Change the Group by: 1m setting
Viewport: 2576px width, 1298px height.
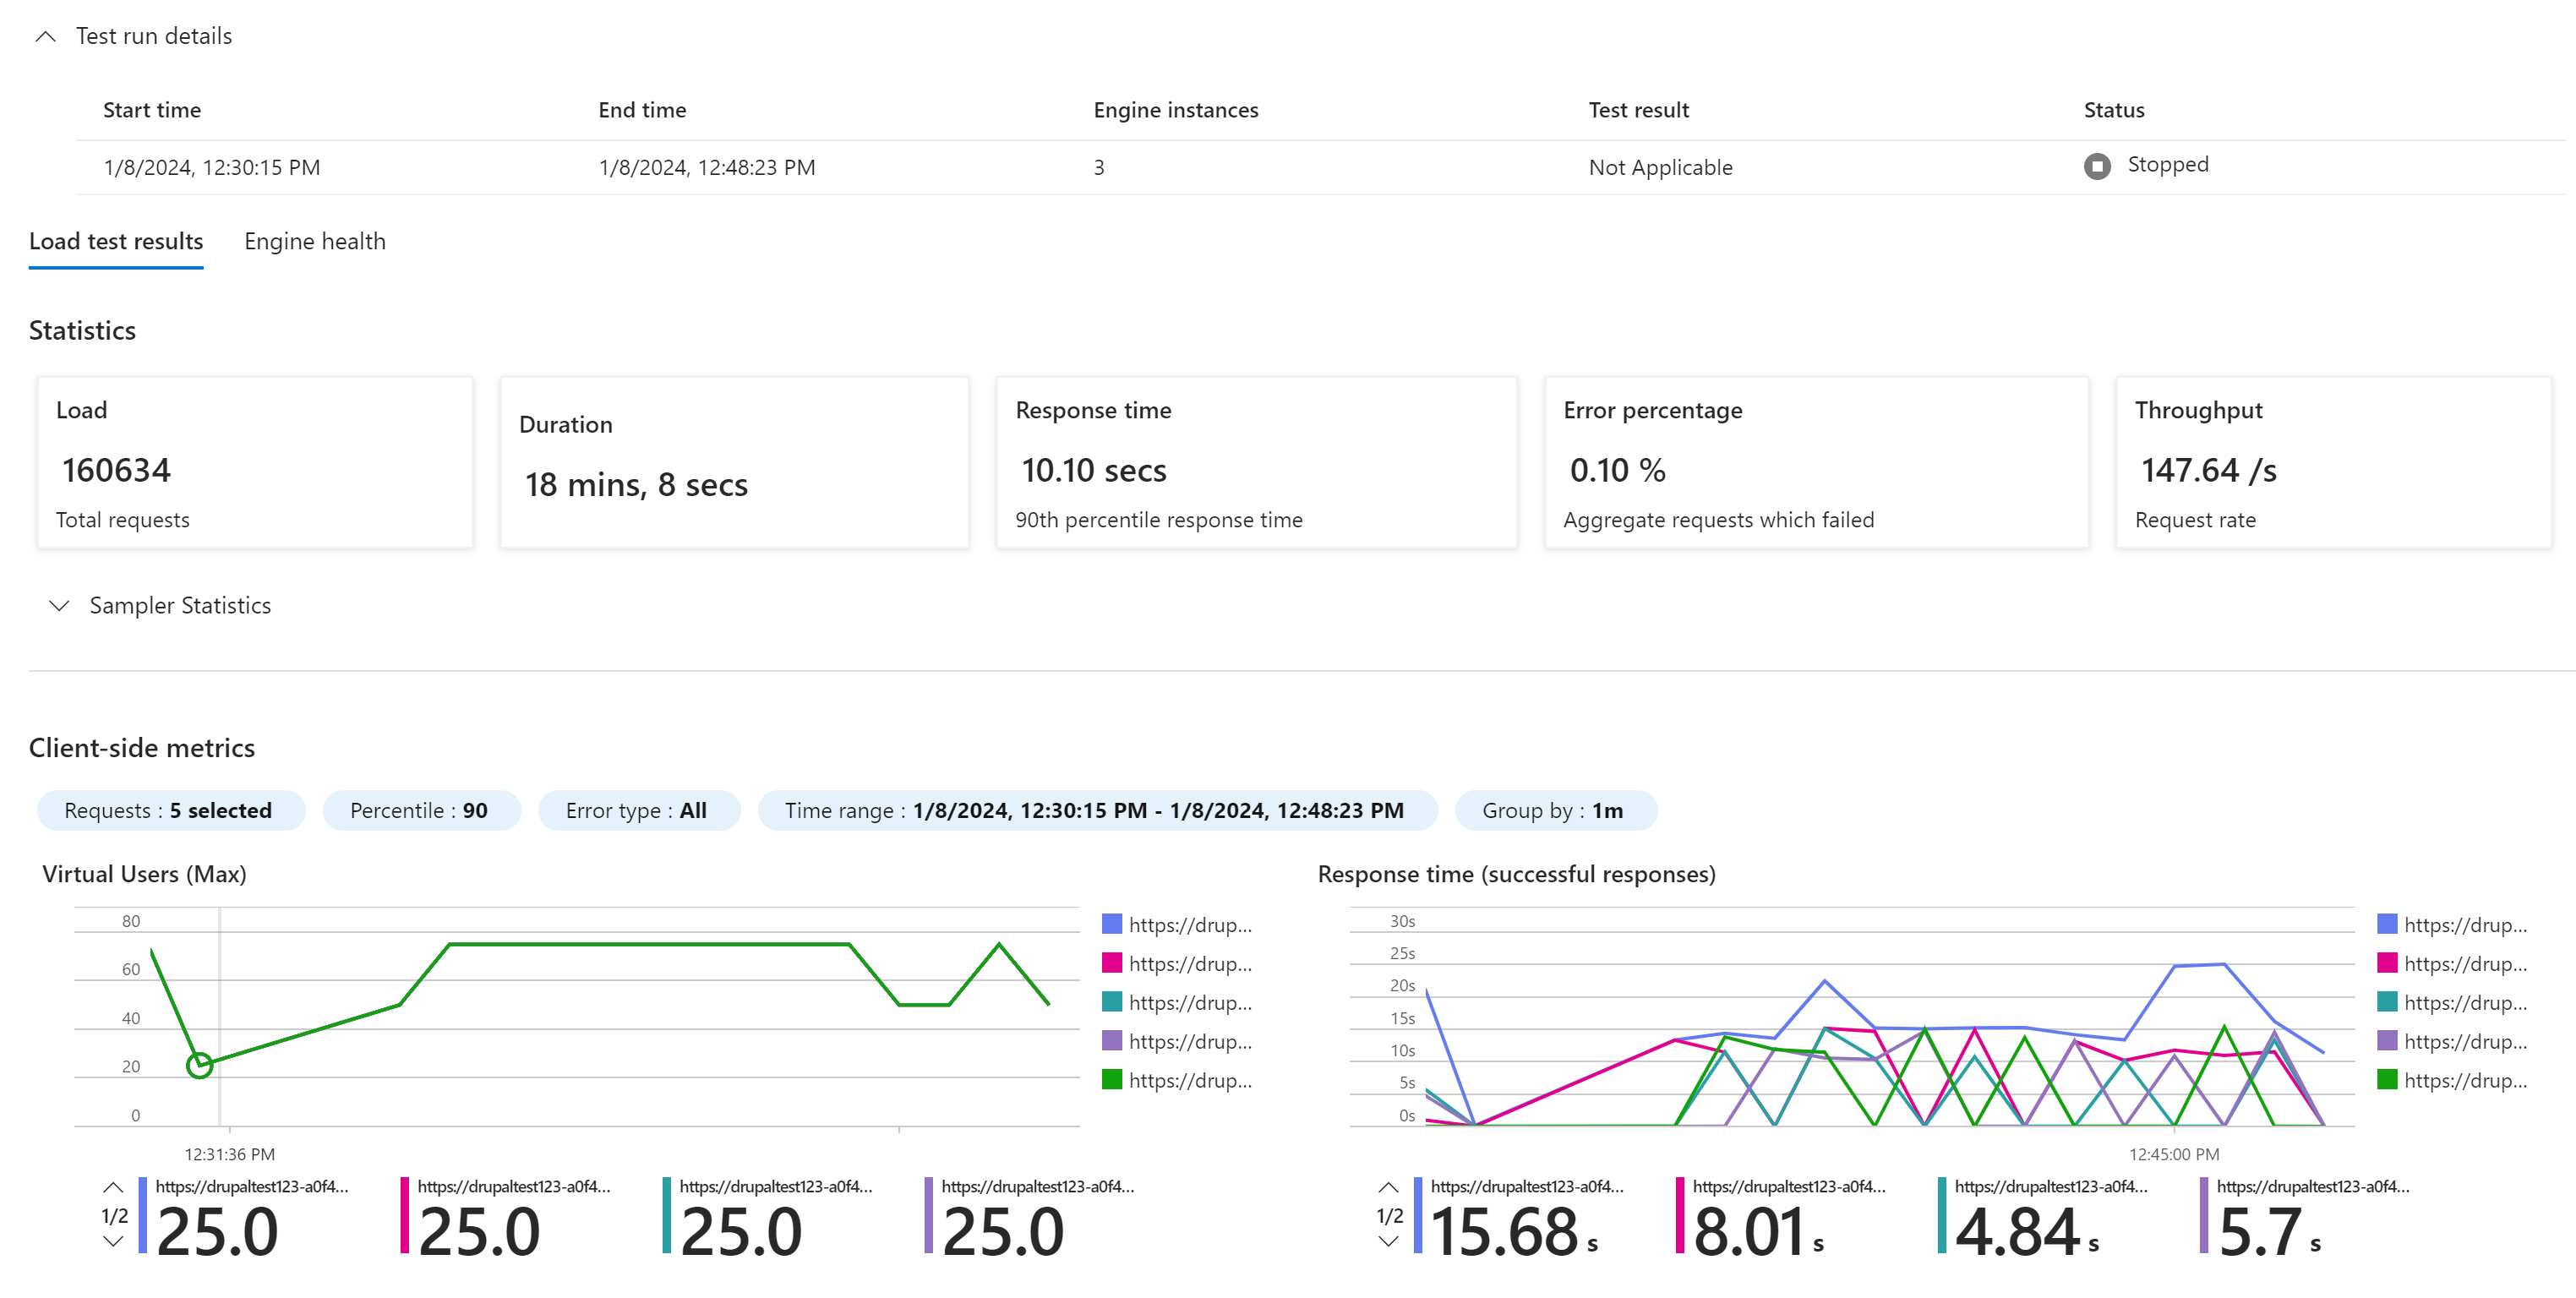[1554, 810]
